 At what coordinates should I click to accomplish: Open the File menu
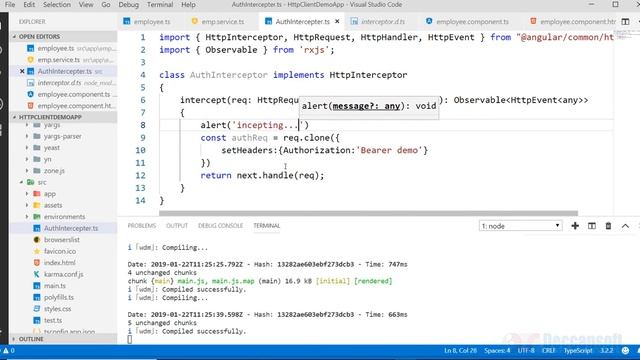[10, 4]
